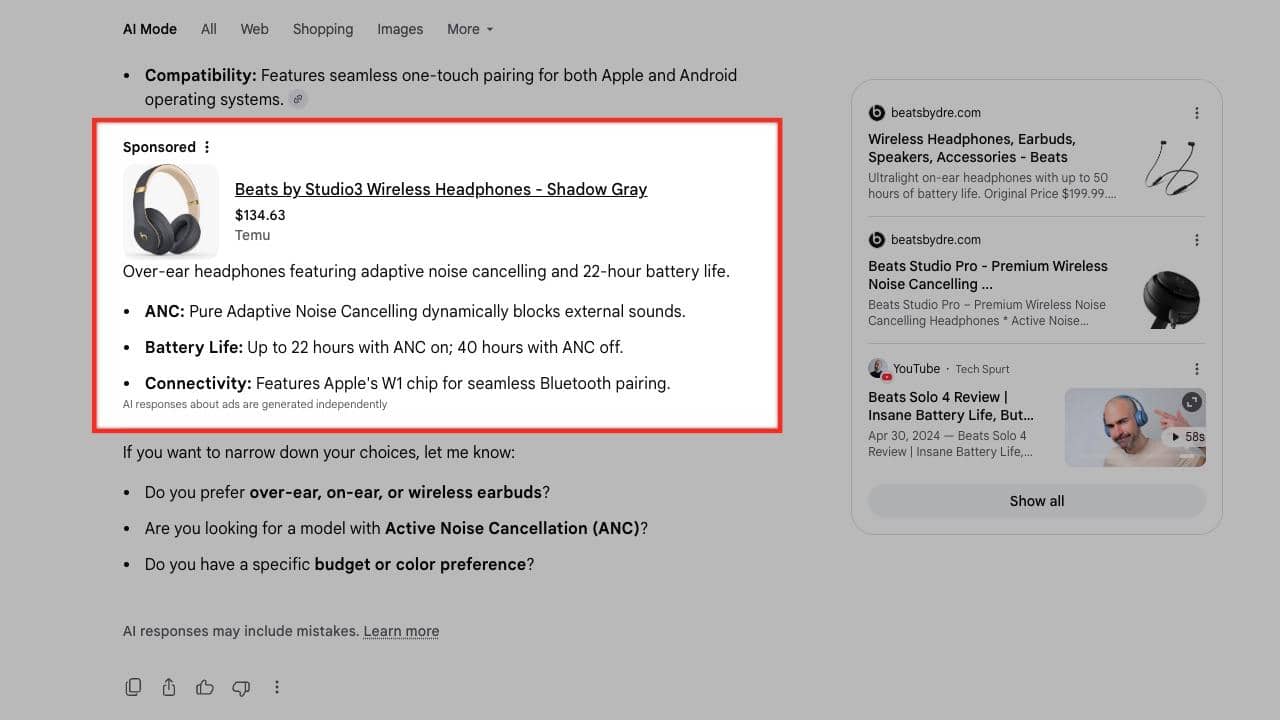Open the Beats by Studio3 Wireless Headphones link
The width and height of the screenshot is (1280, 720).
click(x=441, y=189)
